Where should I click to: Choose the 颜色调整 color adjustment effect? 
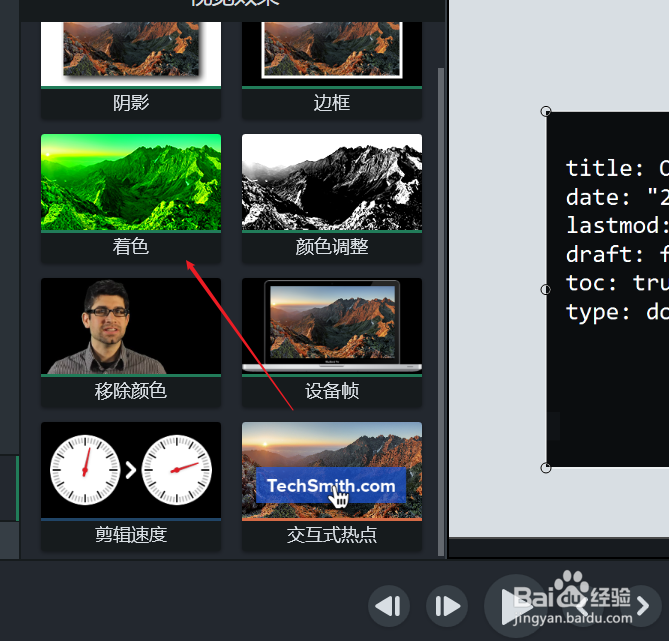[x=332, y=198]
